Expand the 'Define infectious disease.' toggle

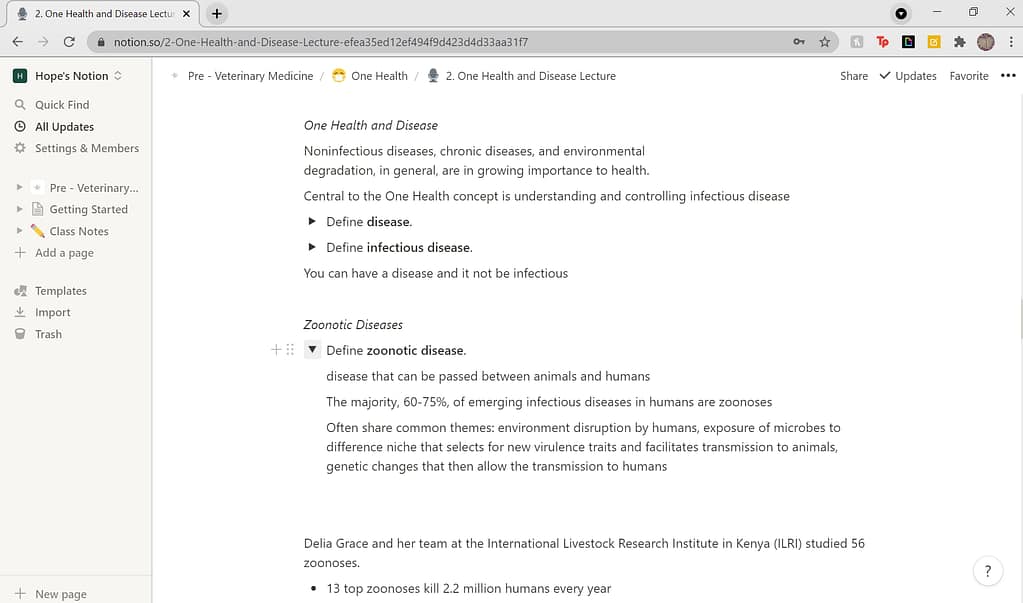pos(312,248)
